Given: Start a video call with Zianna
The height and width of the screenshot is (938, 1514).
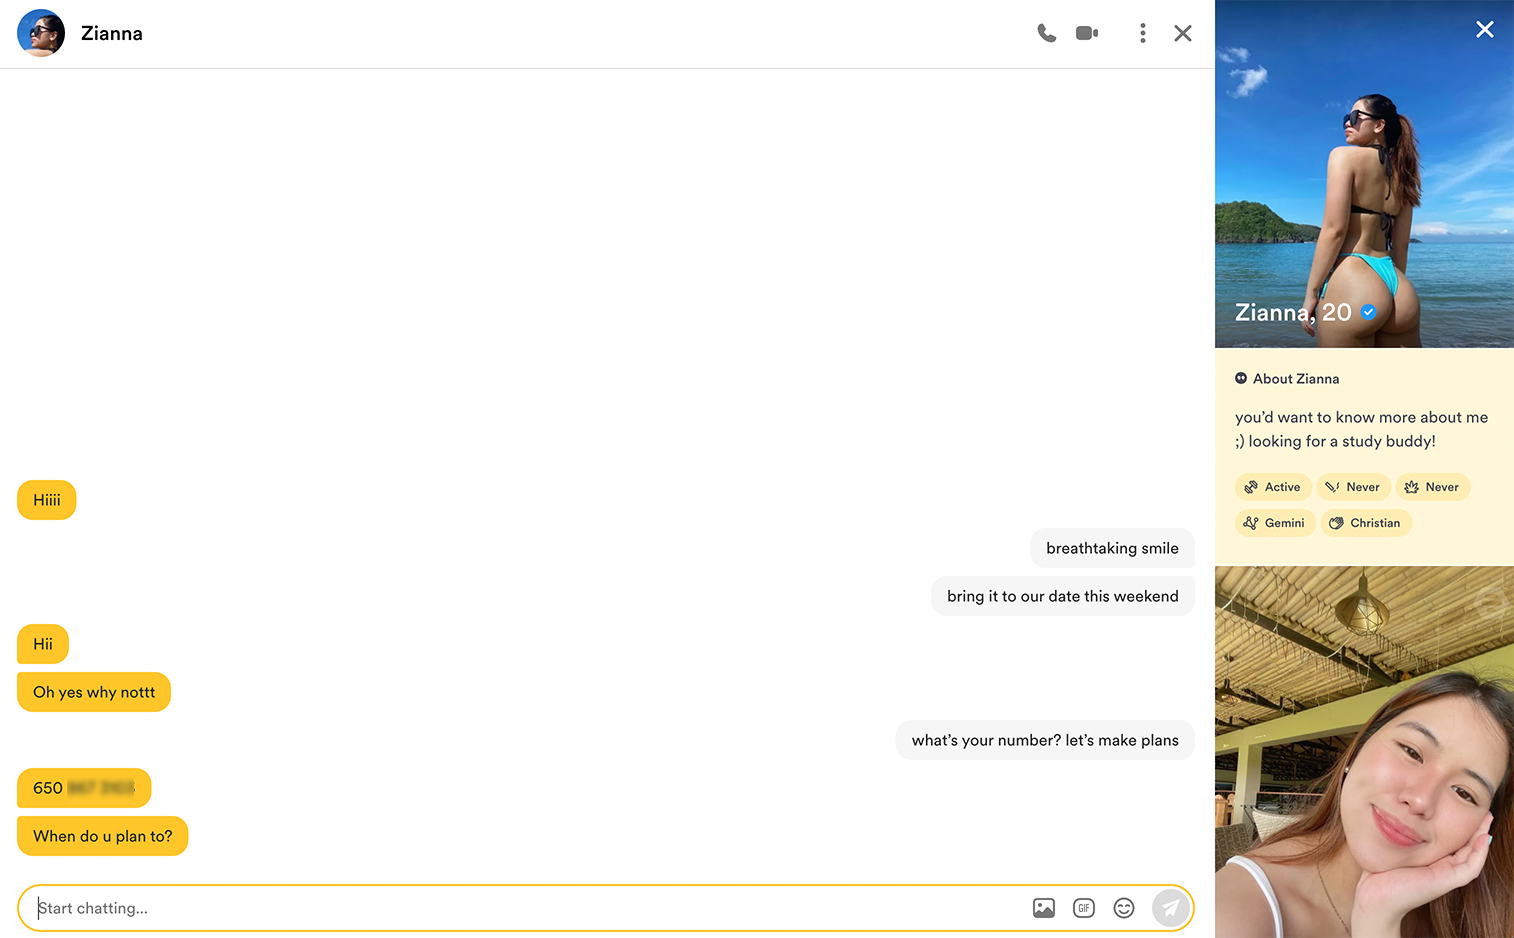Looking at the screenshot, I should (x=1087, y=33).
